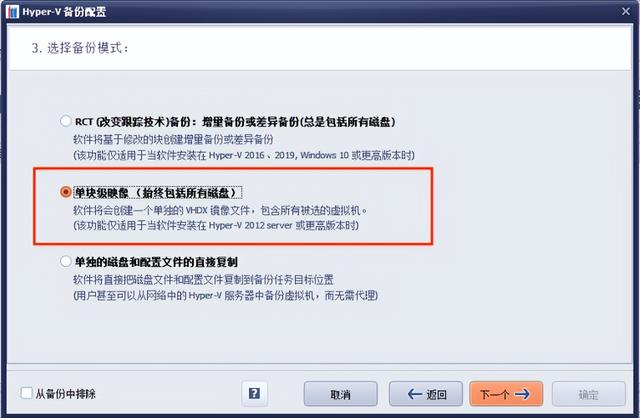Click the 单独的磁盘和配置文件的直接复制 label text
Screen dimensions: 640x418
click(156, 262)
